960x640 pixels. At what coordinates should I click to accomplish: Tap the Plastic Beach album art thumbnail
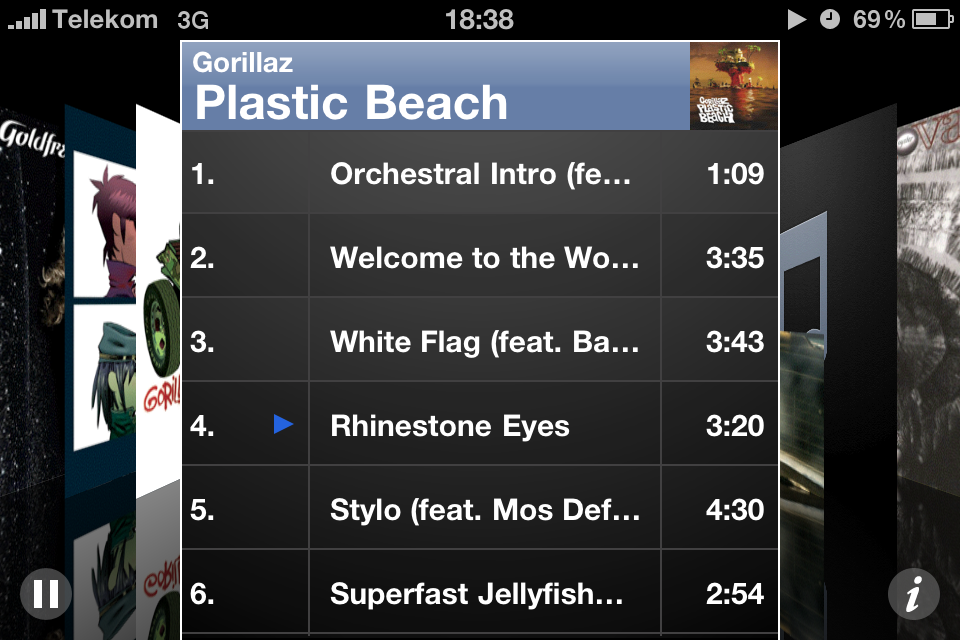(733, 84)
